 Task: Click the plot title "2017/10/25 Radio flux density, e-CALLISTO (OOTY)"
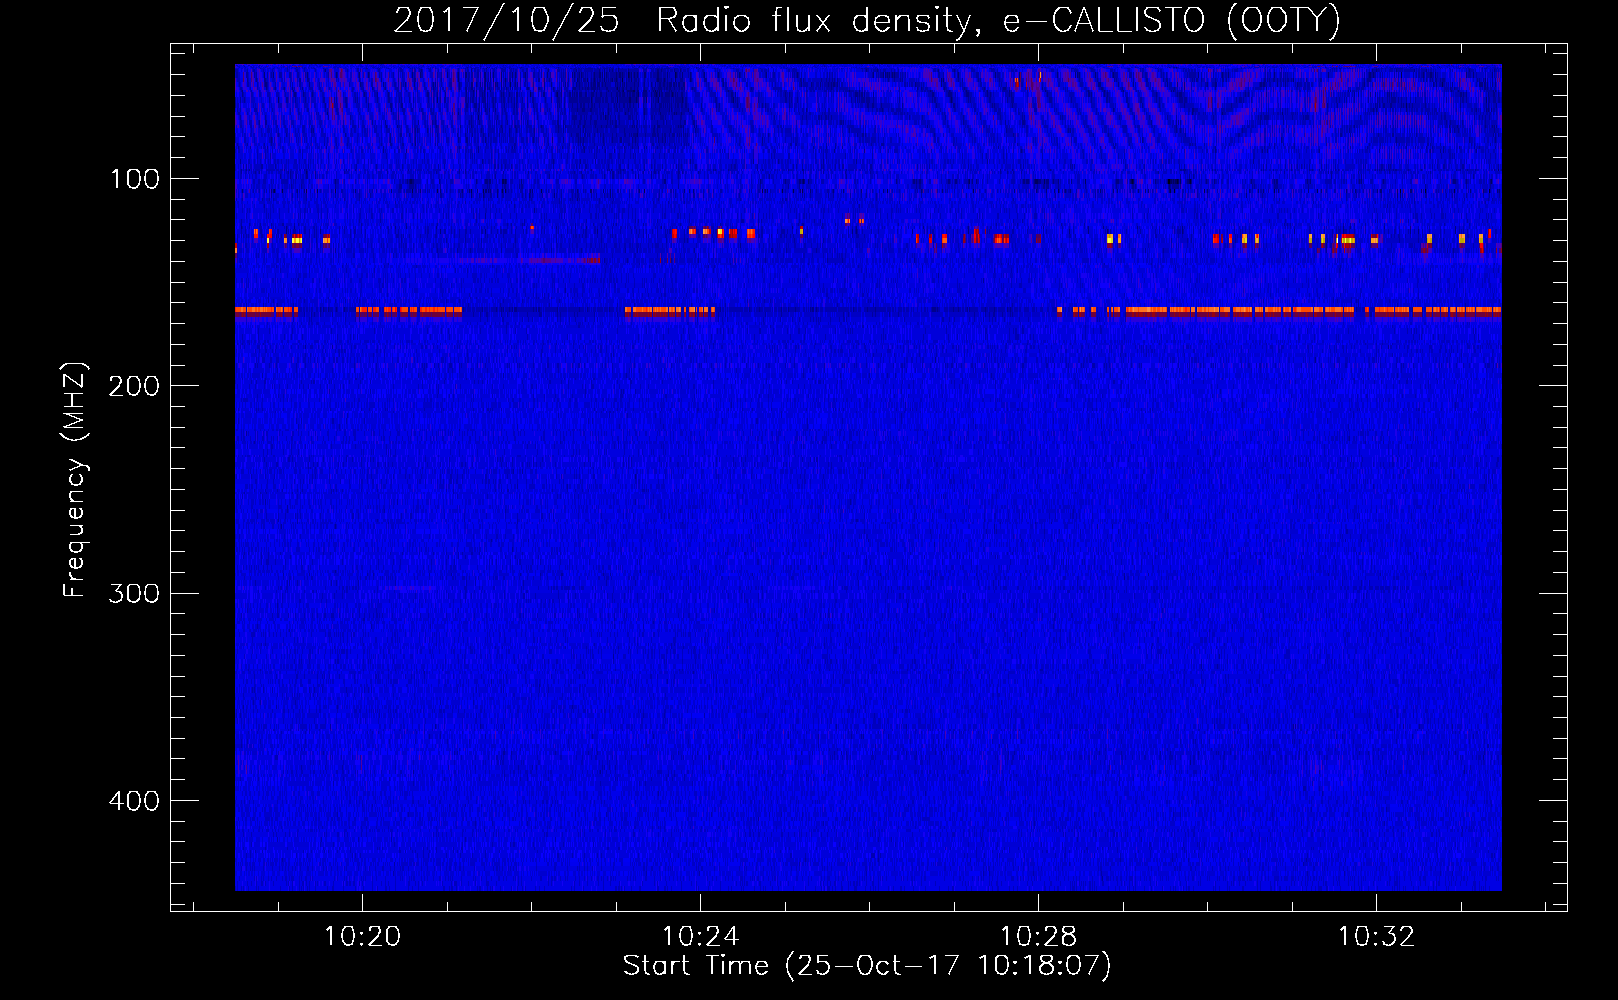click(867, 20)
